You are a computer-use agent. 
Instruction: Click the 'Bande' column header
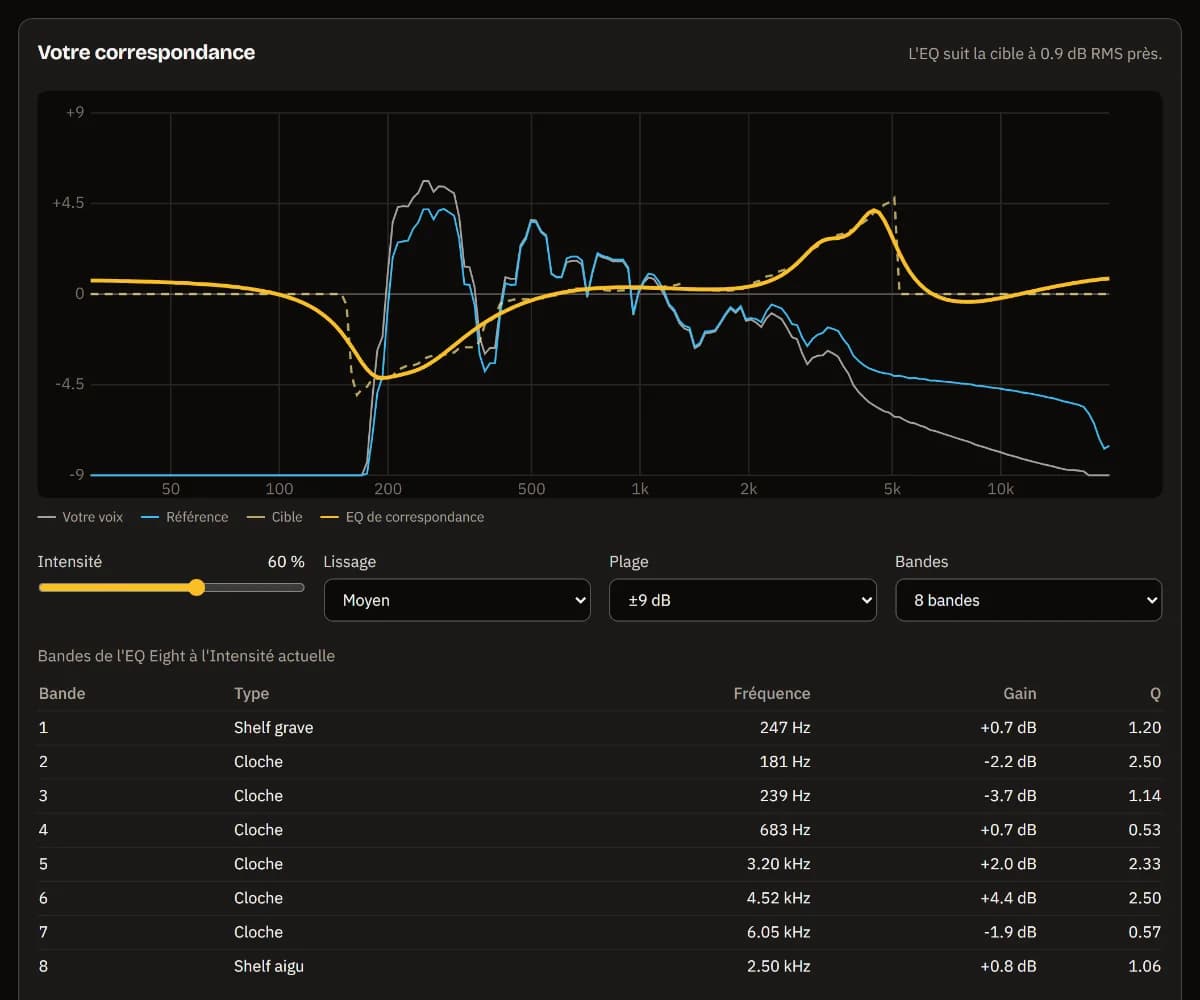click(62, 693)
